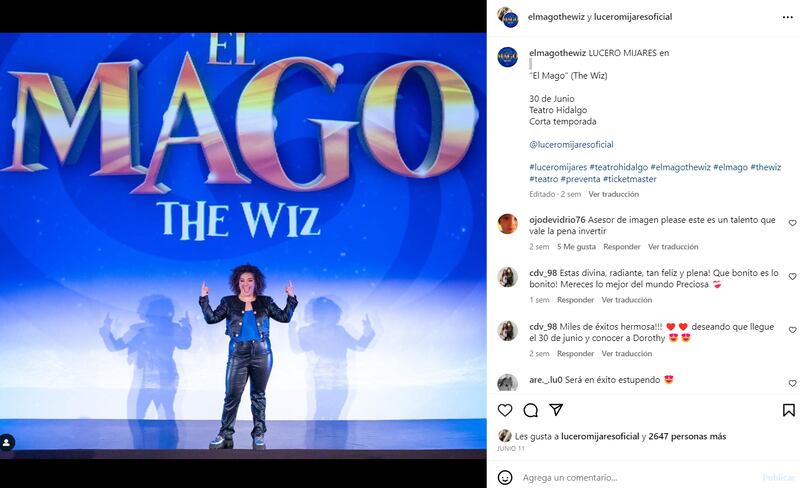Screen dimensions: 800x488
Task: Show tagged people icon on photo
Action: click(x=7, y=442)
